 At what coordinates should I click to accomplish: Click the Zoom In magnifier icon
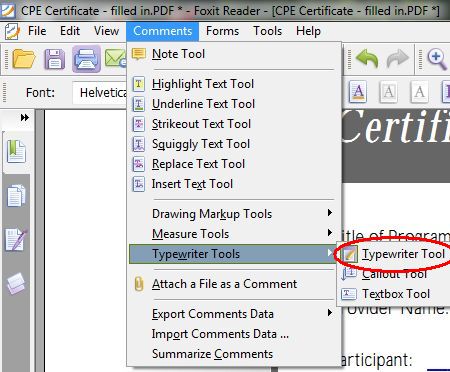(437, 59)
